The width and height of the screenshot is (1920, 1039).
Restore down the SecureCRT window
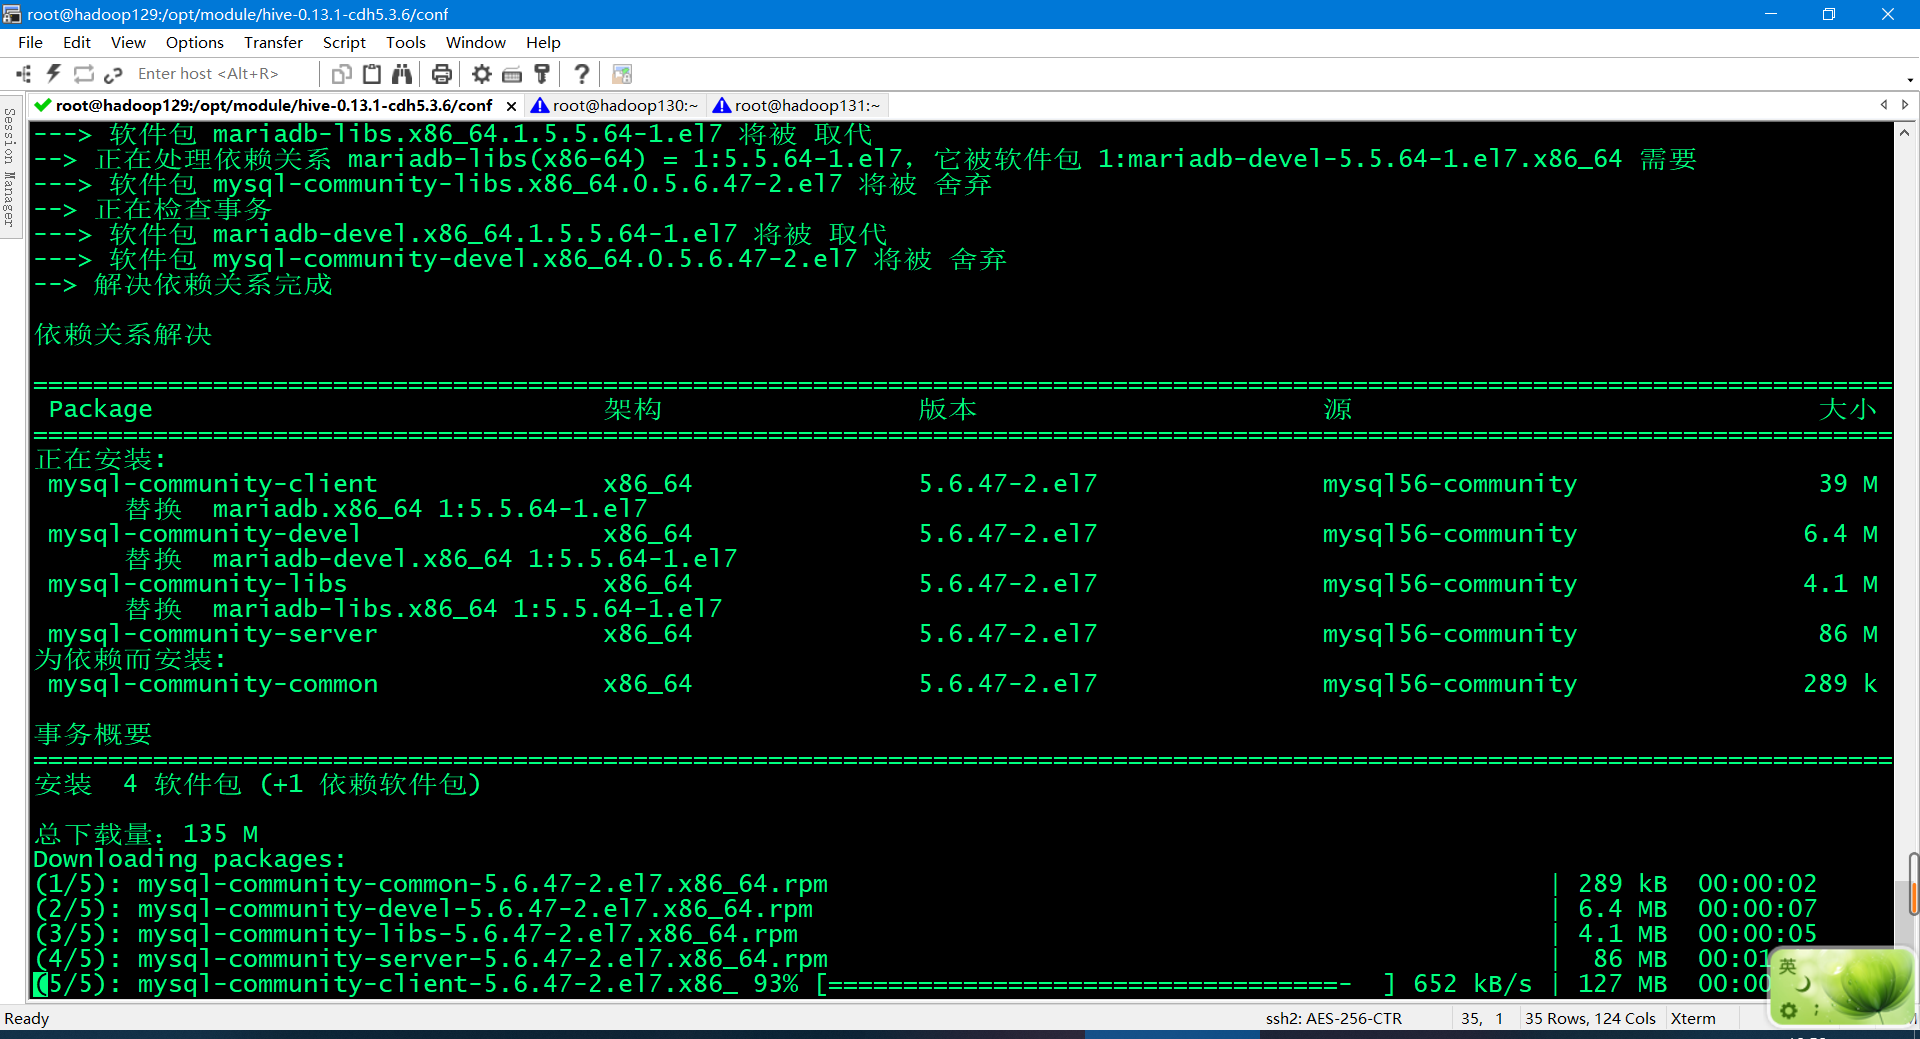[1829, 14]
